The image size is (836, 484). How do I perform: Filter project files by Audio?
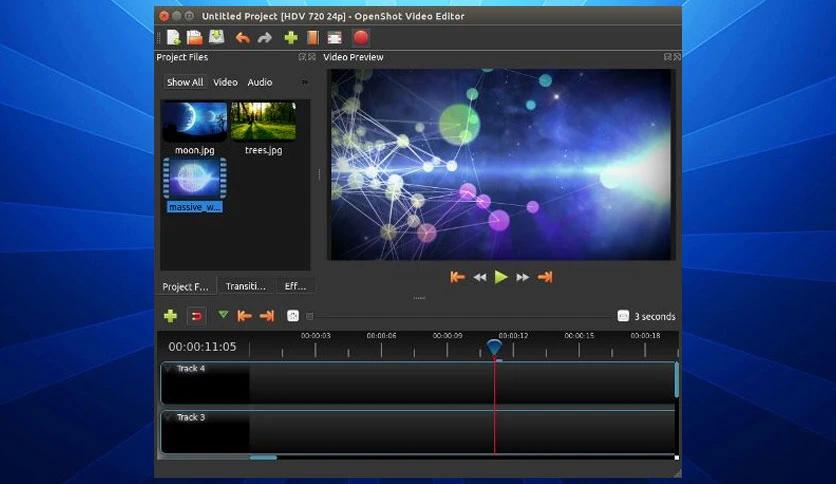[260, 82]
